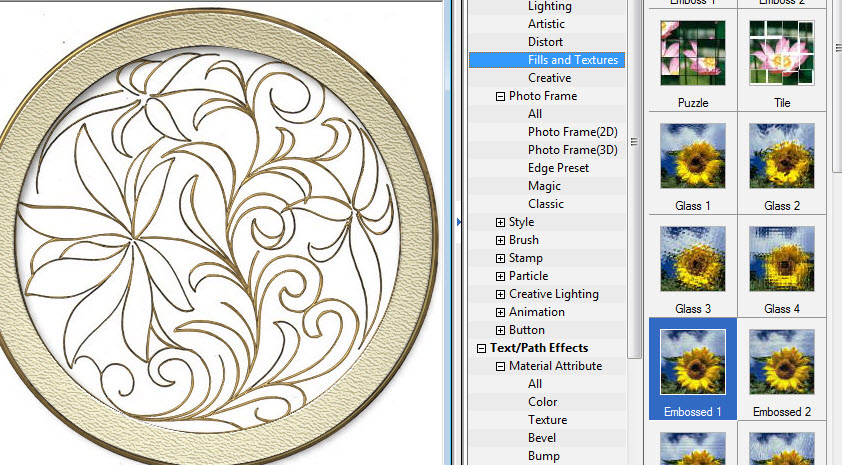Collapse the Photo Frame tree node
This screenshot has width=842, height=465.
pyautogui.click(x=500, y=96)
